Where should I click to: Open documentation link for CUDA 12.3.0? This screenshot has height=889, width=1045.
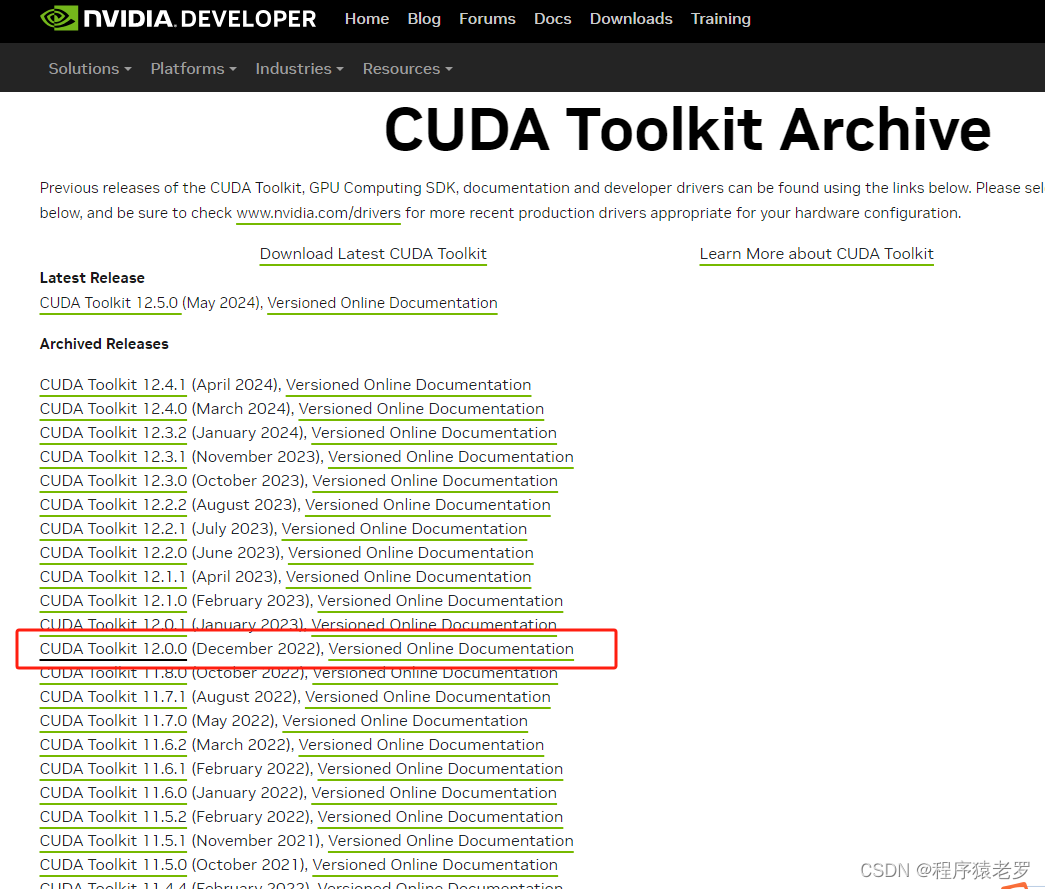[x=435, y=481]
